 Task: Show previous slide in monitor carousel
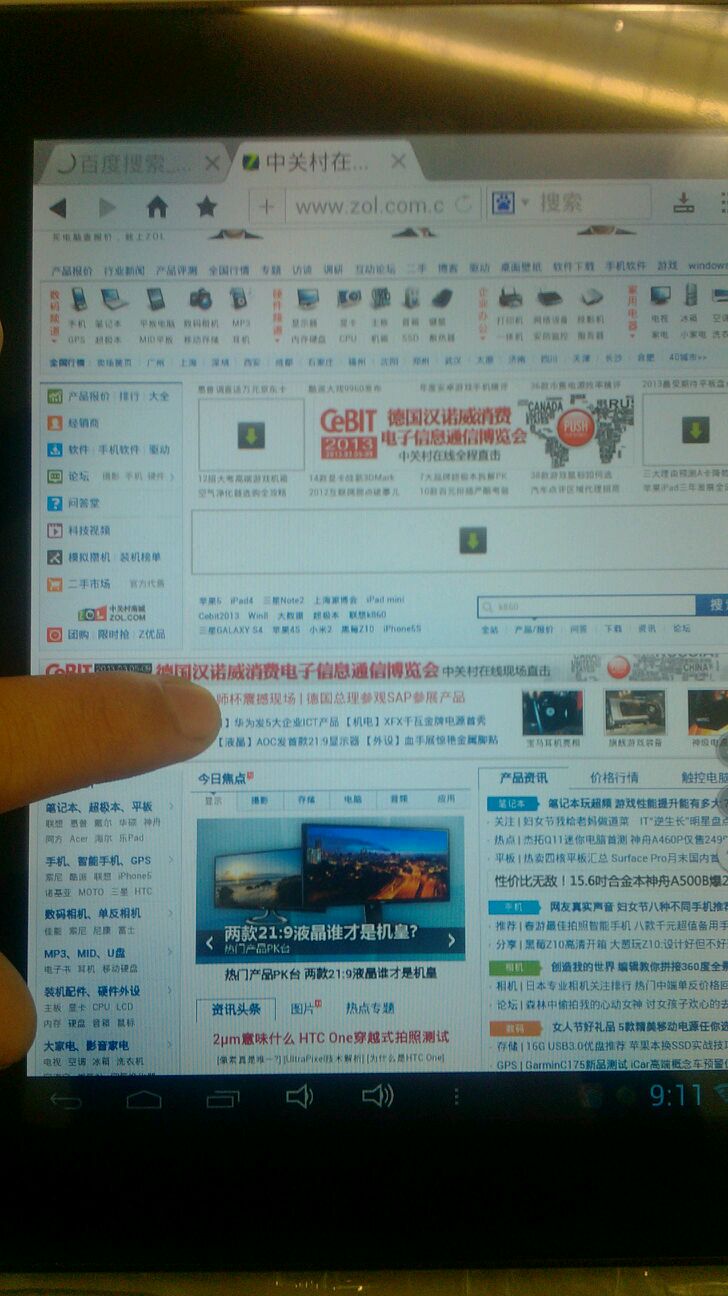209,941
